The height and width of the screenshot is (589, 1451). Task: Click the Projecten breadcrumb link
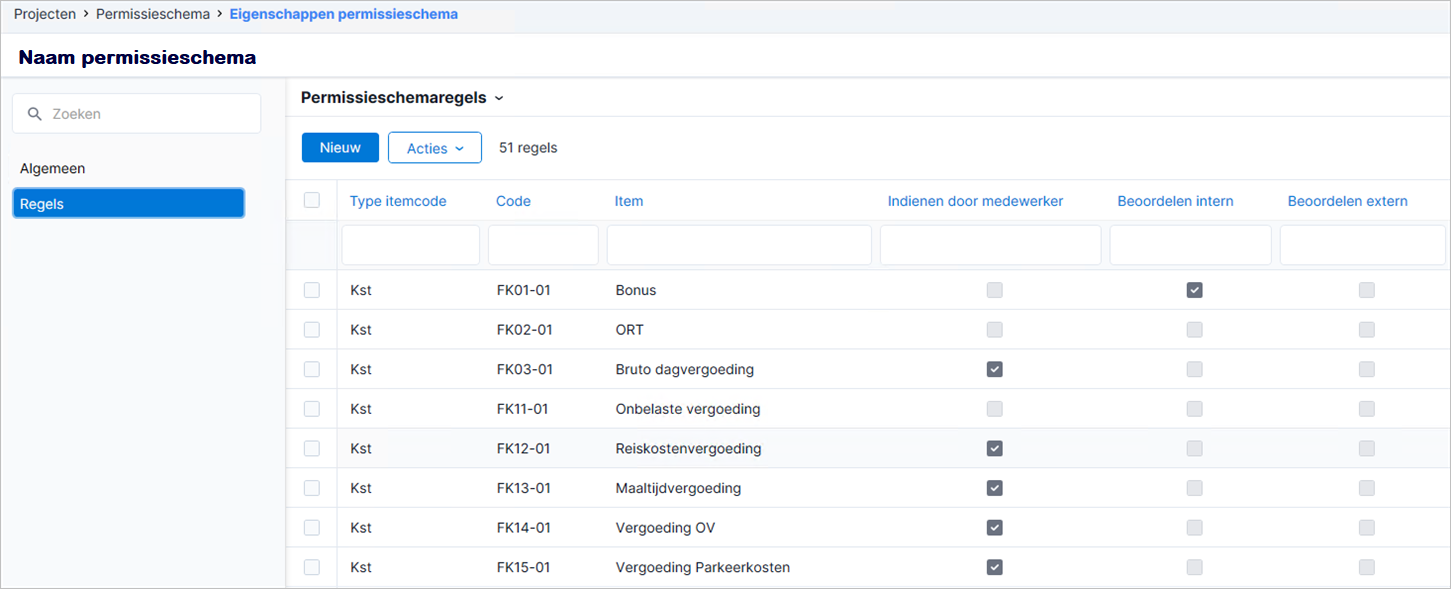click(x=45, y=15)
